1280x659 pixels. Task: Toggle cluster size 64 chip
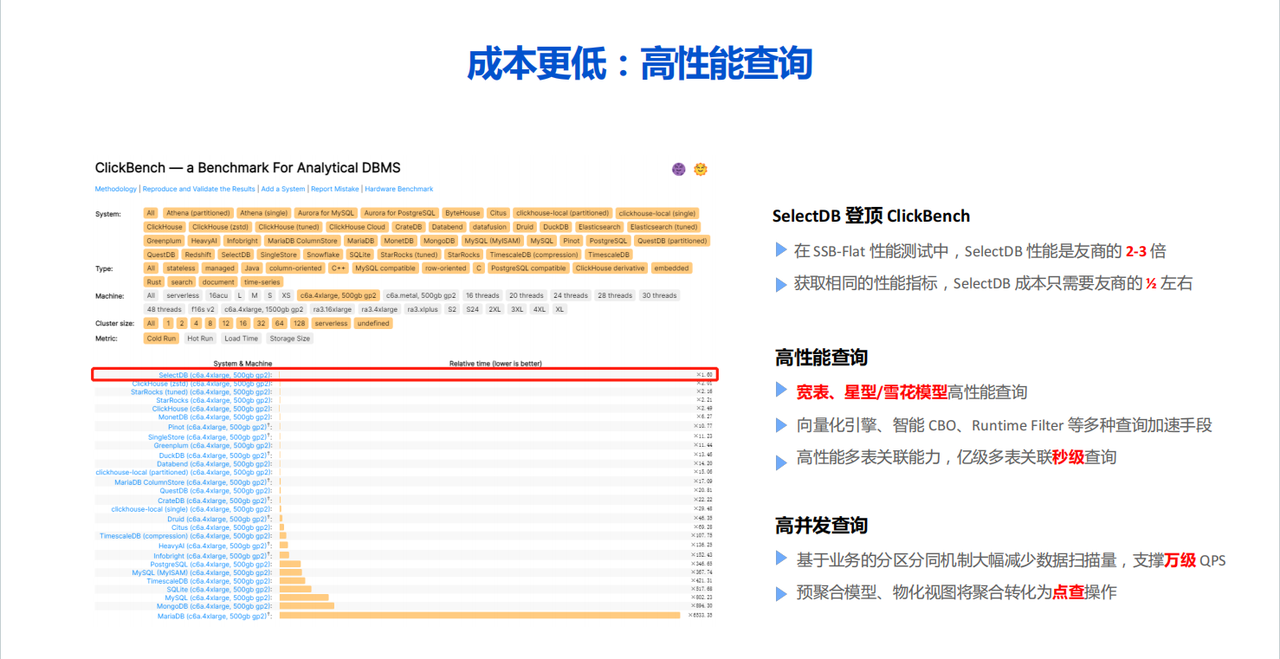279,324
